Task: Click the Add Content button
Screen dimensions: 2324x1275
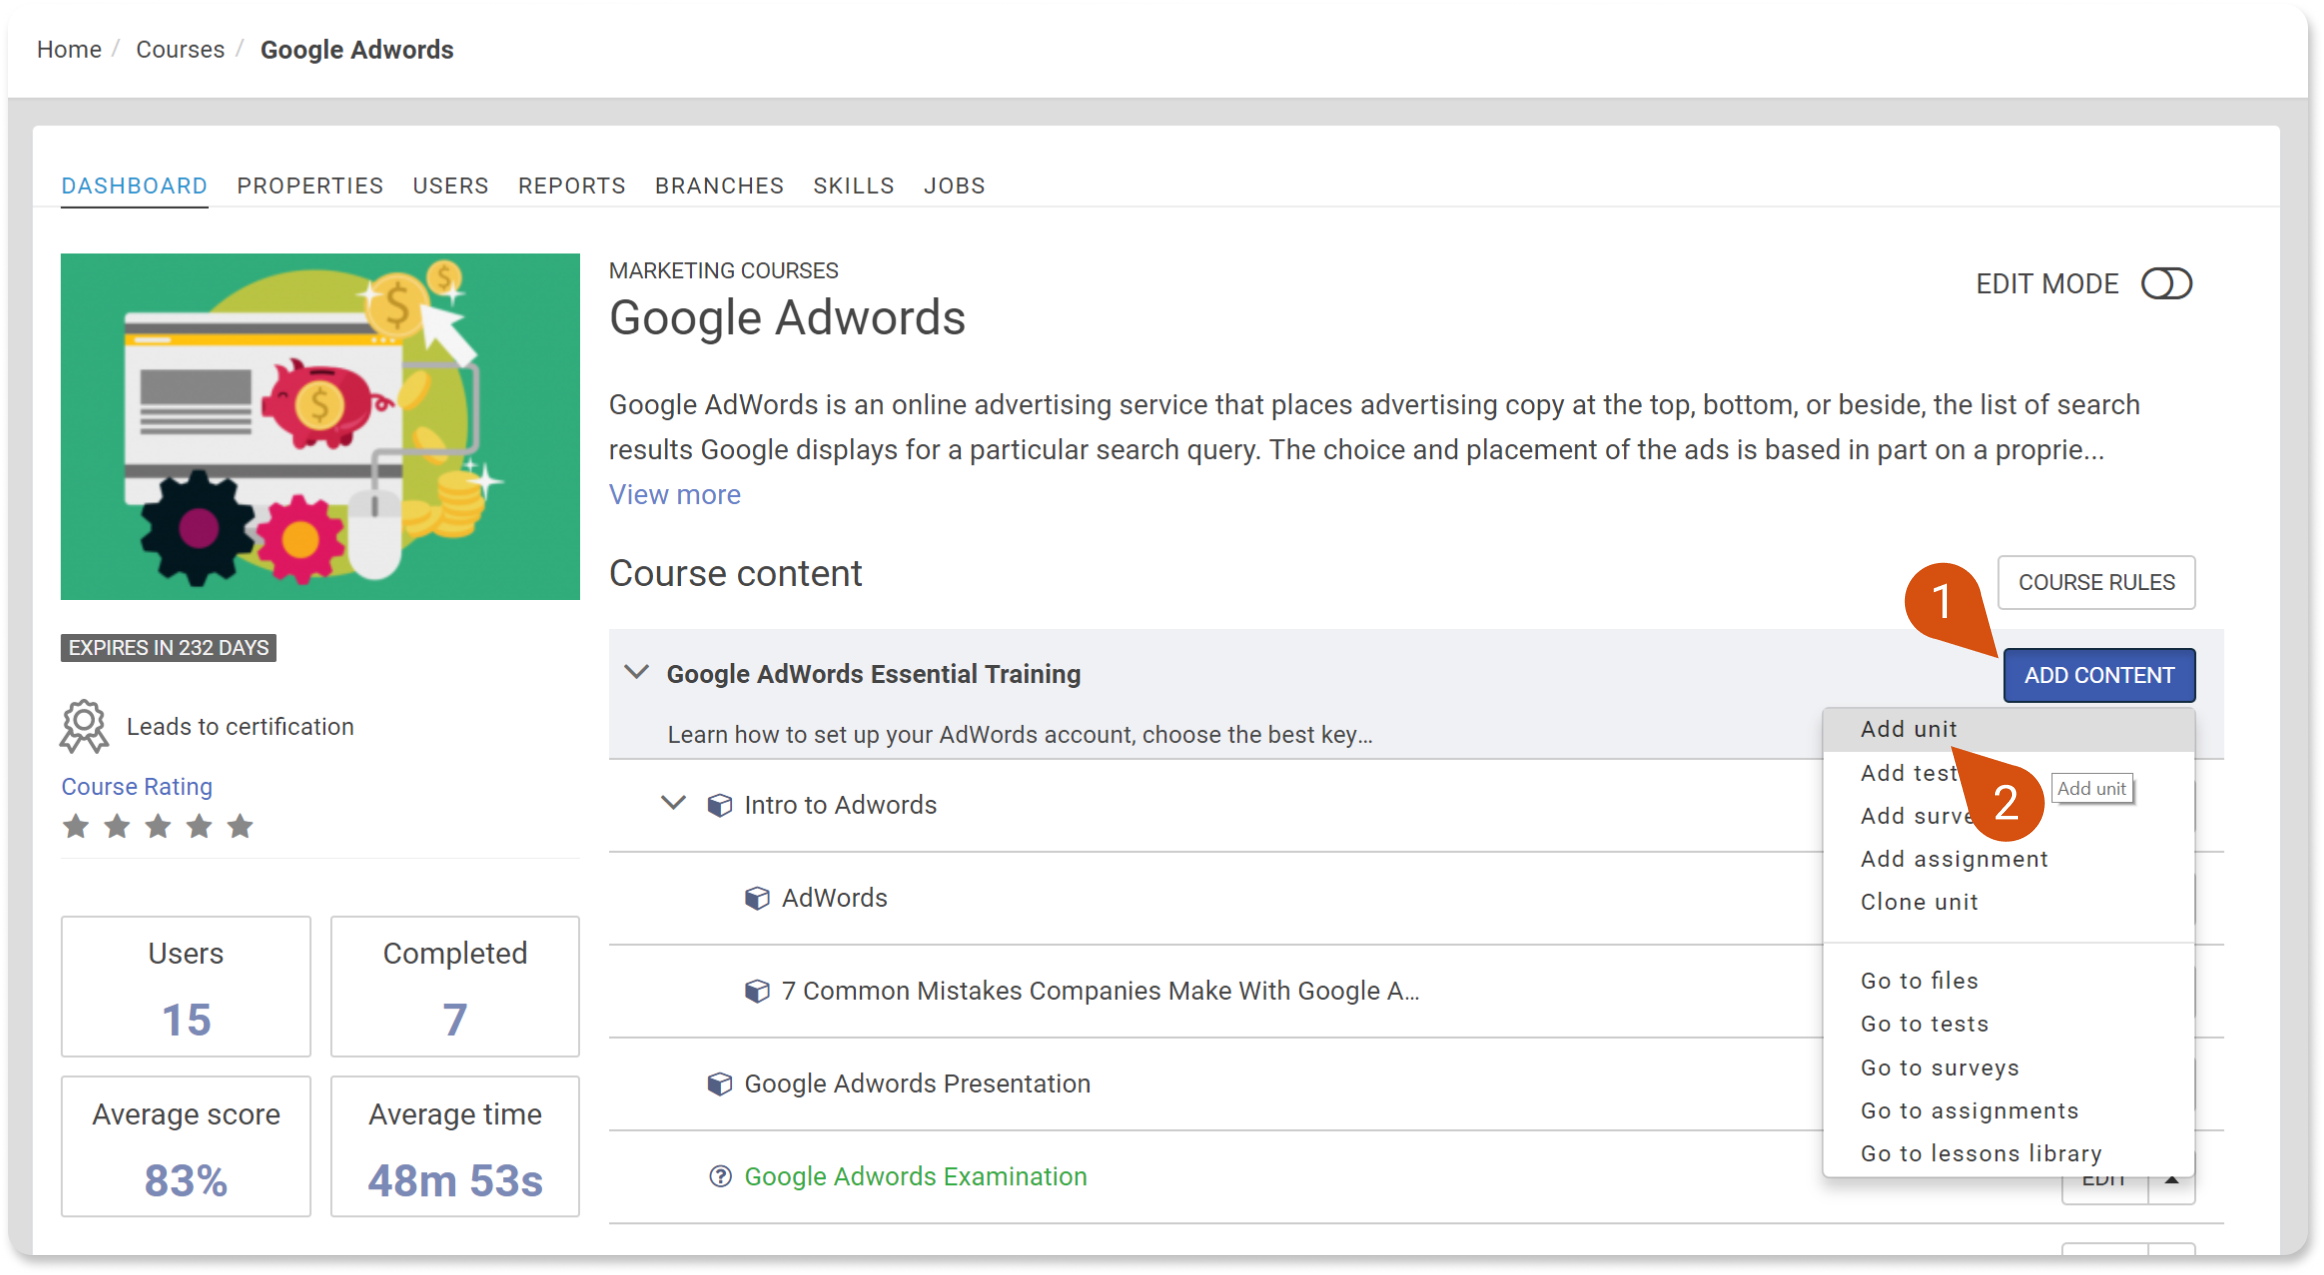Action: (x=2099, y=675)
